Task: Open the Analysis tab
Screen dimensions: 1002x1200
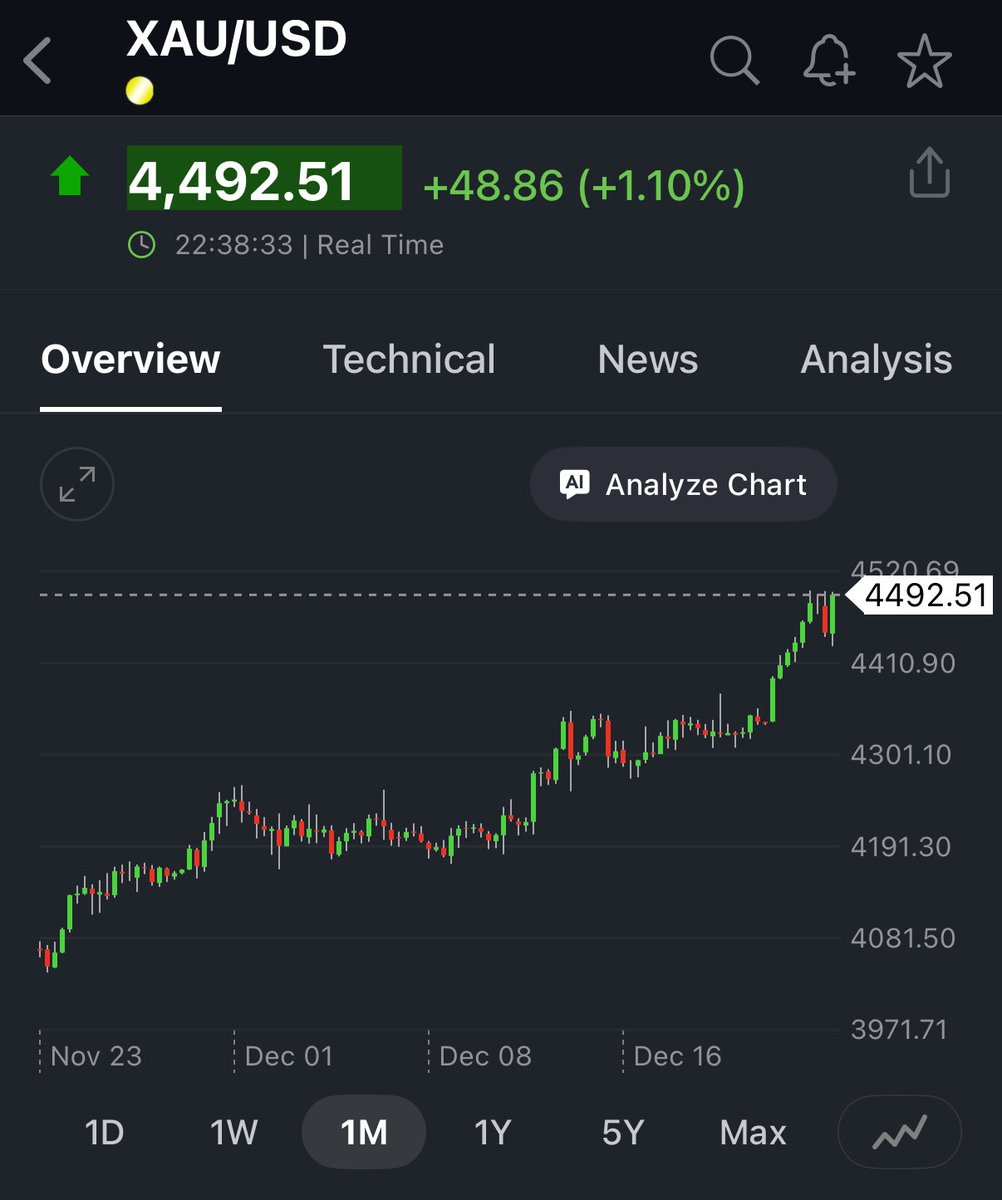Action: pyautogui.click(x=877, y=360)
